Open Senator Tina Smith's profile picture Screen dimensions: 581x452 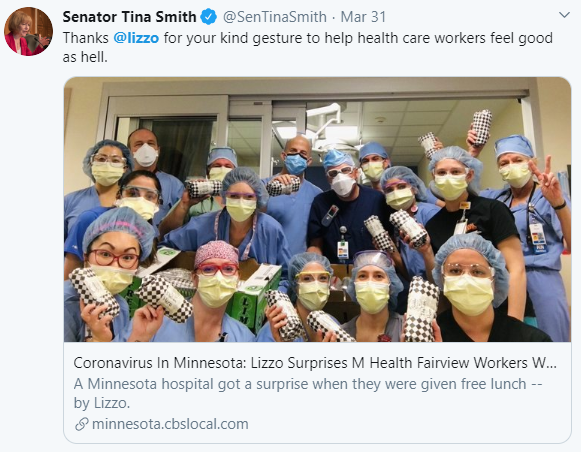point(28,31)
